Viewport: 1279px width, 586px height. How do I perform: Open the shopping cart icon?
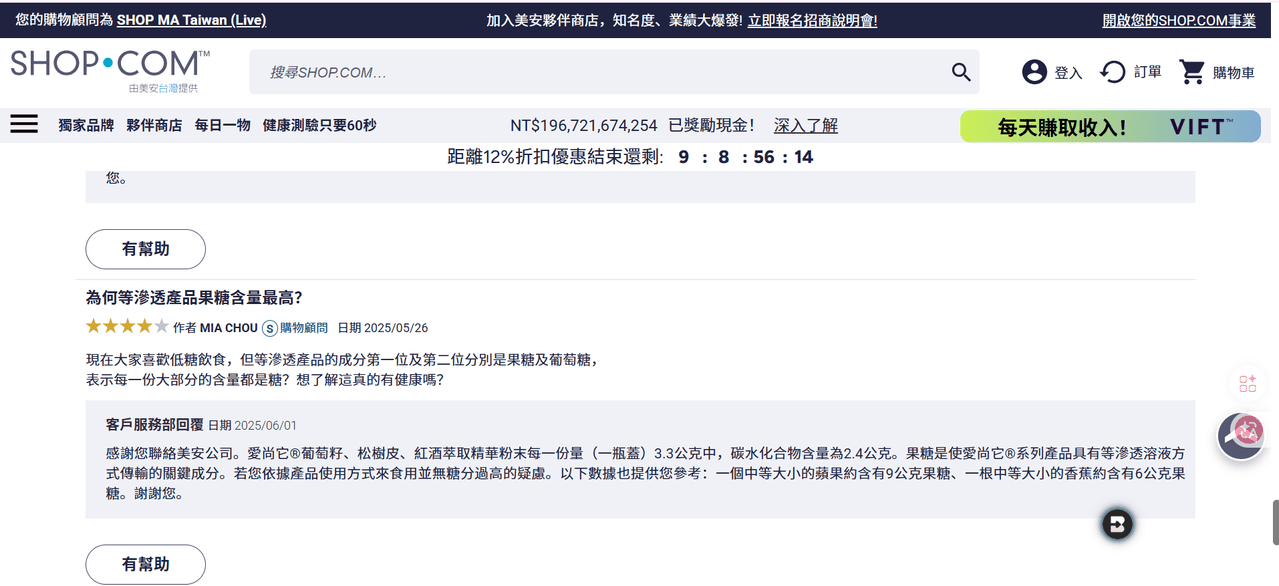point(1192,72)
